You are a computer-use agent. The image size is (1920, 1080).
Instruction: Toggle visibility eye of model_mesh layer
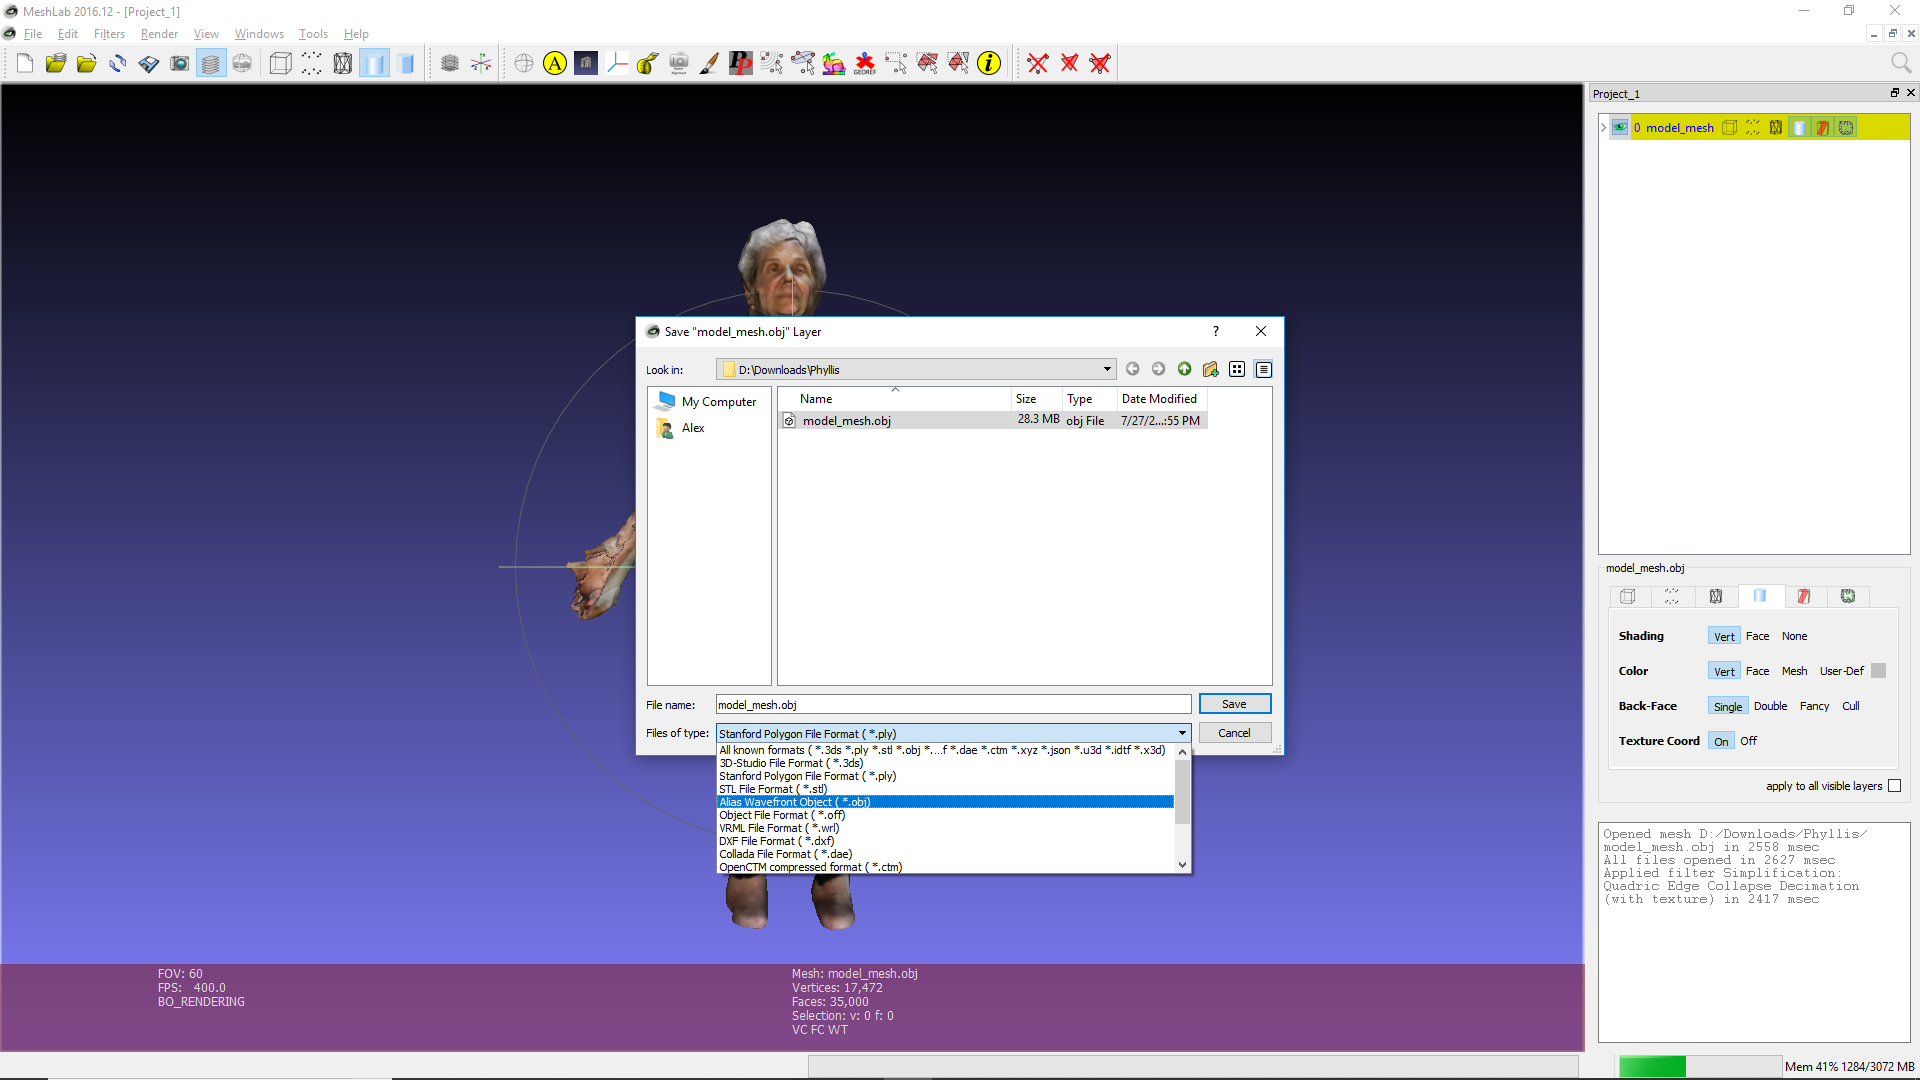click(1621, 127)
